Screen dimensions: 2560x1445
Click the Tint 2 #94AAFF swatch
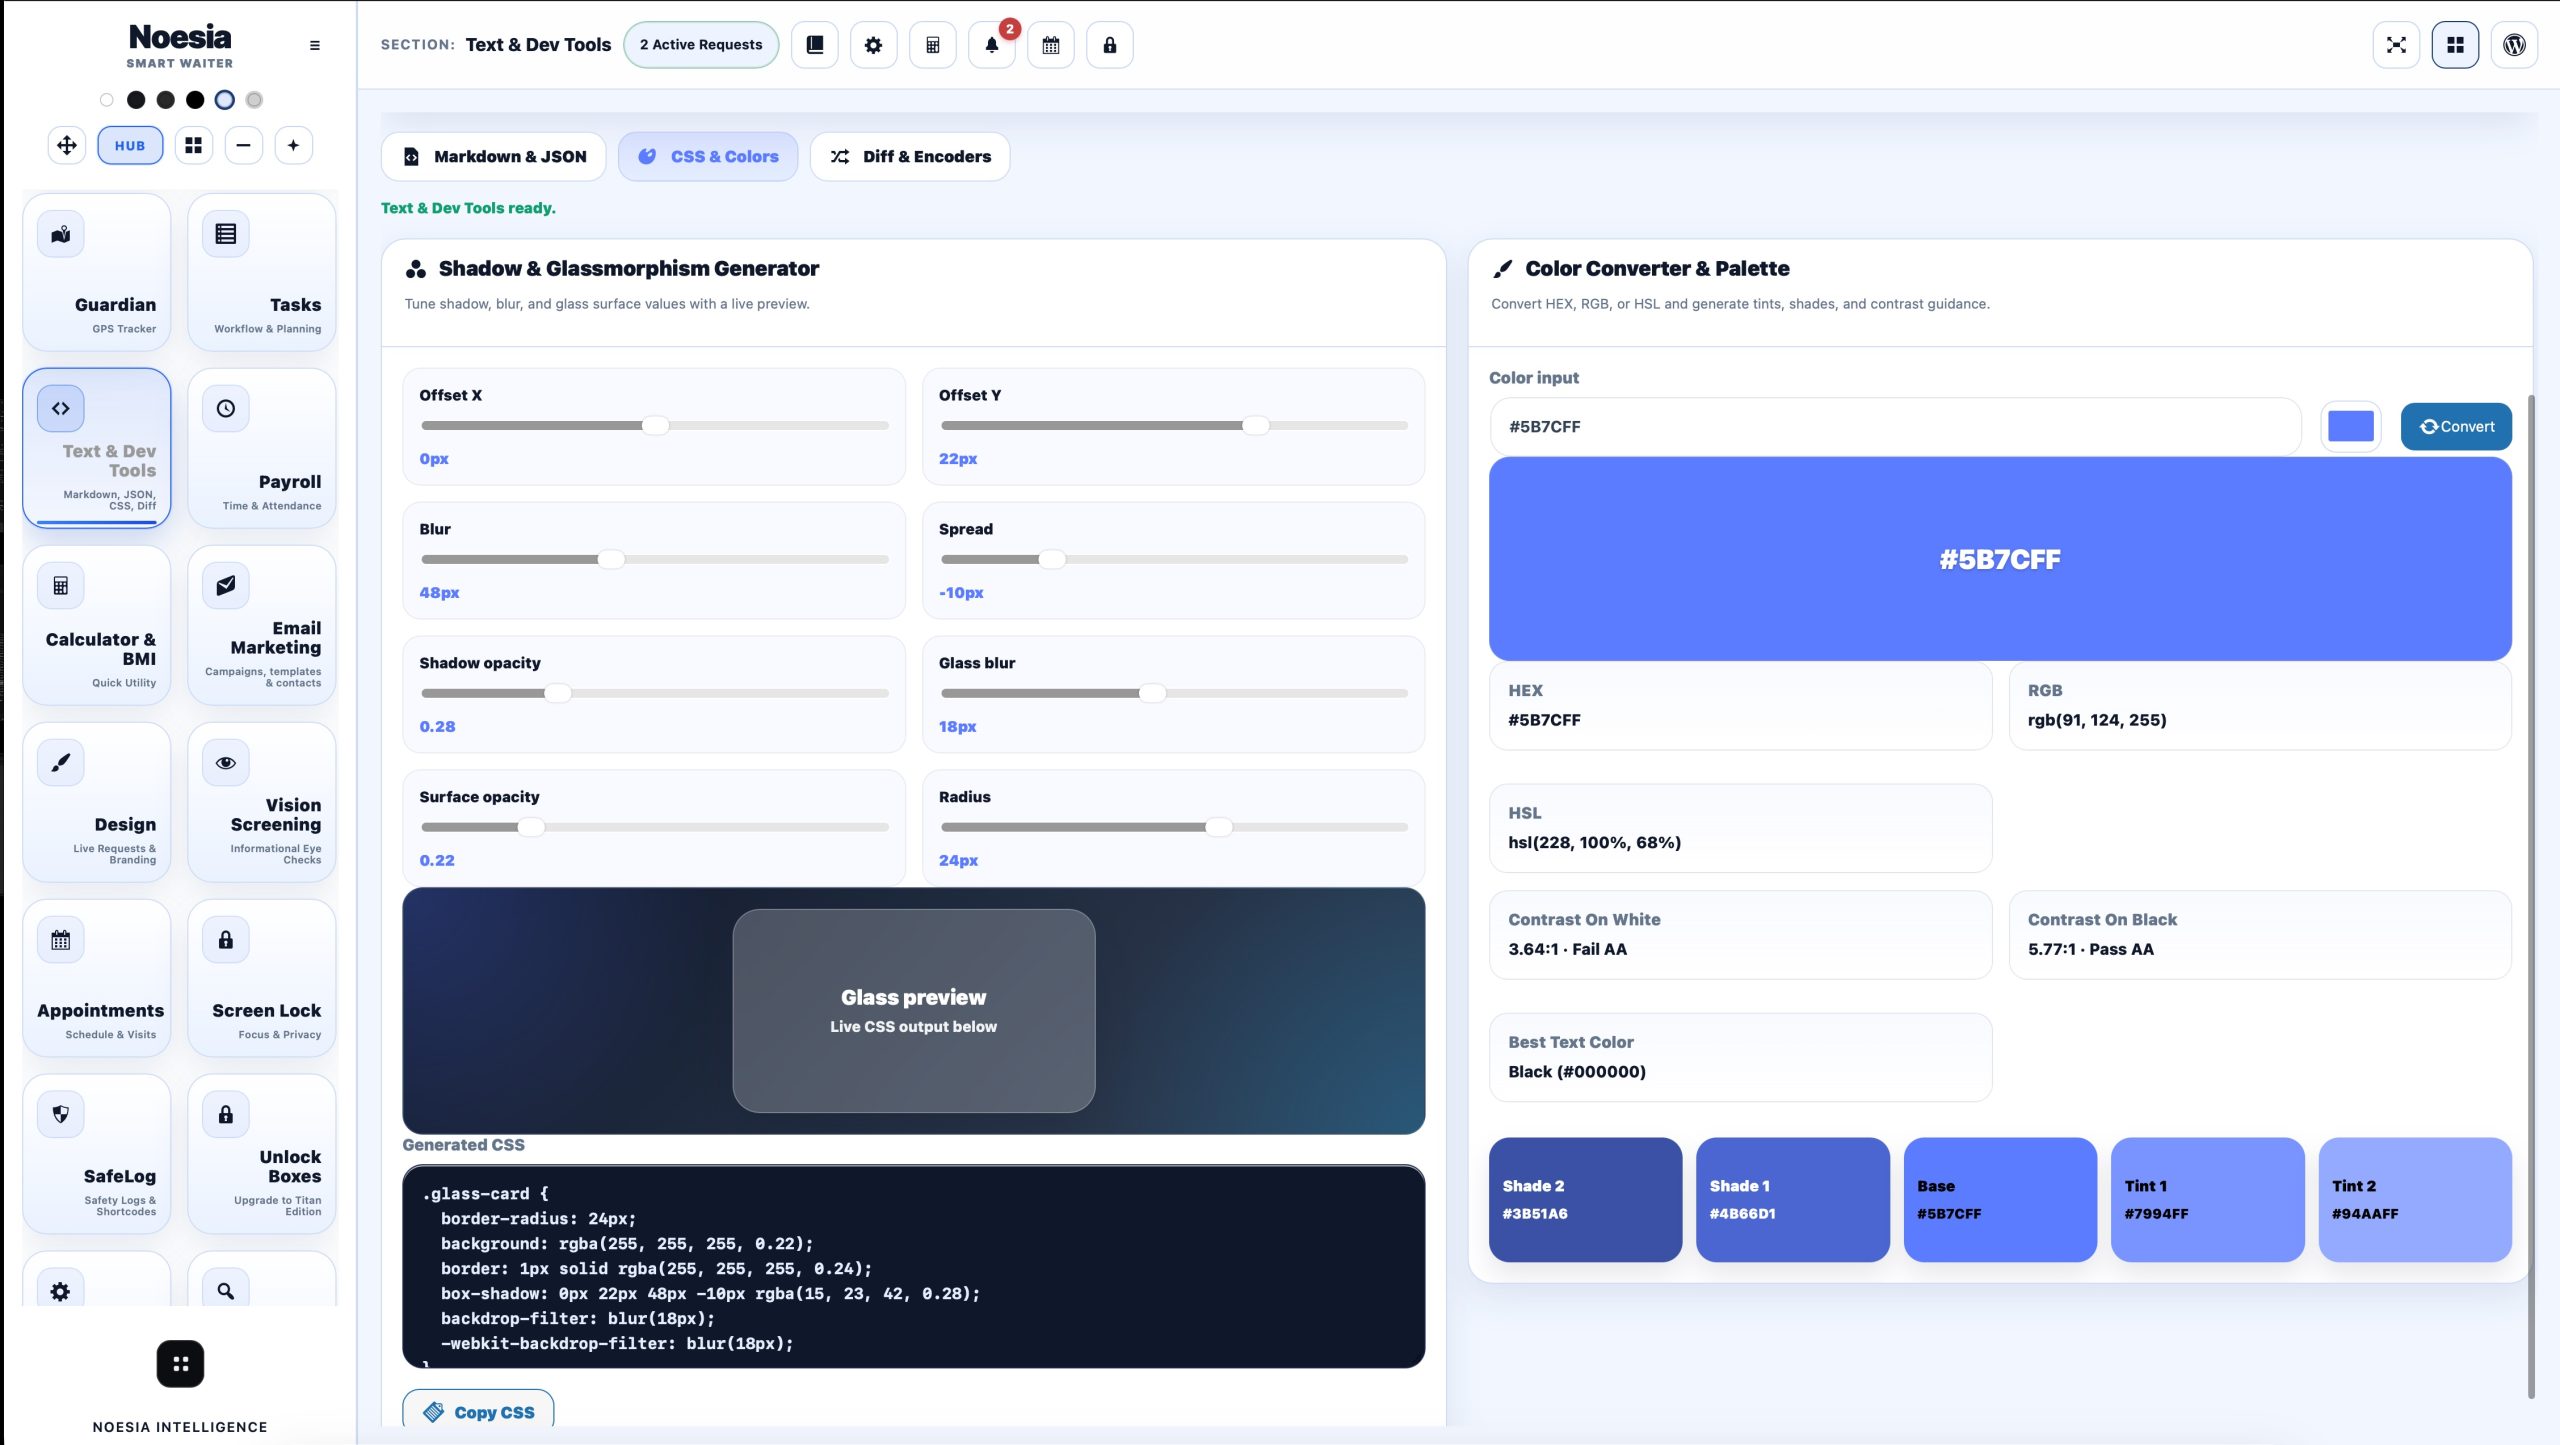click(2415, 1200)
